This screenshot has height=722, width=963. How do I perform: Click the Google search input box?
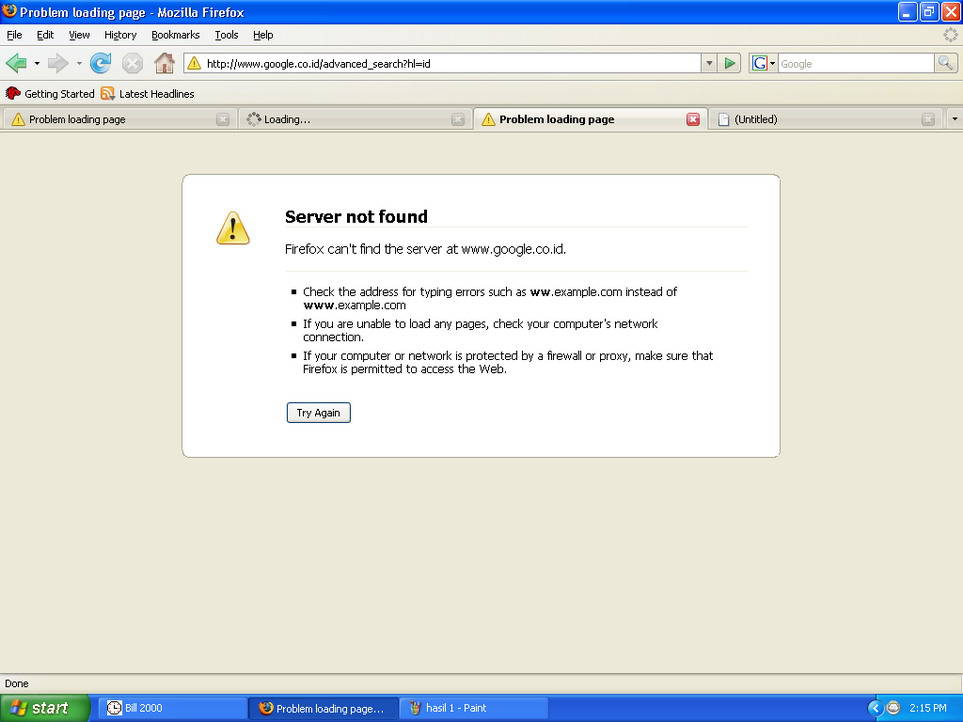[856, 63]
